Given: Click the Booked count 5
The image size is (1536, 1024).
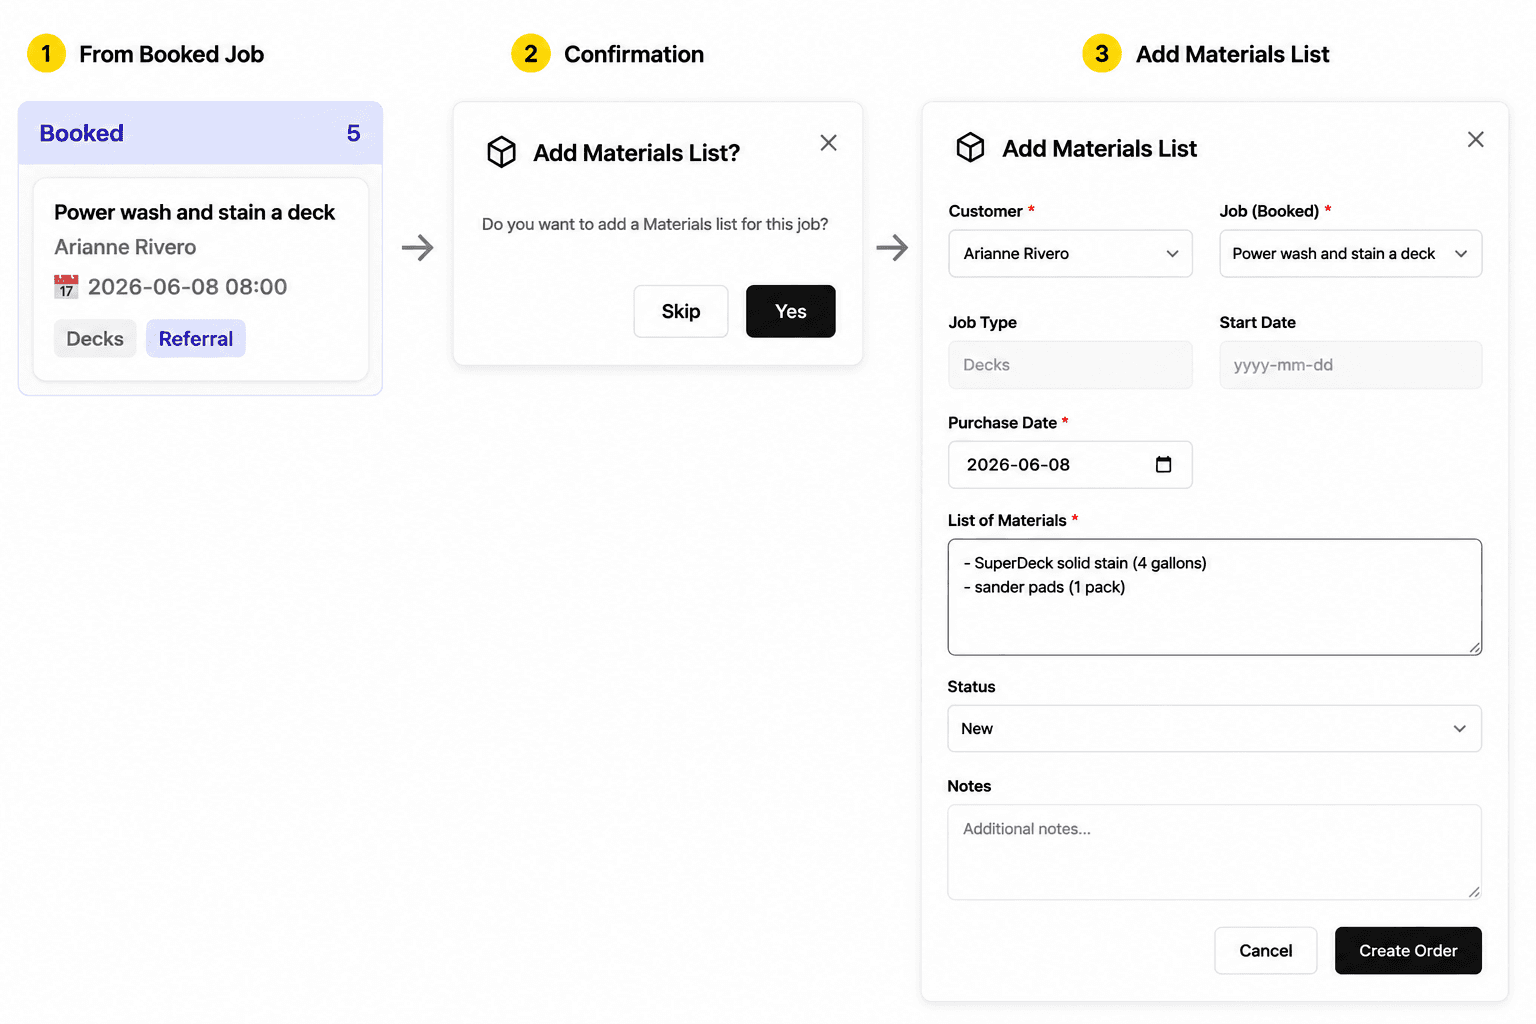Looking at the screenshot, I should (353, 133).
